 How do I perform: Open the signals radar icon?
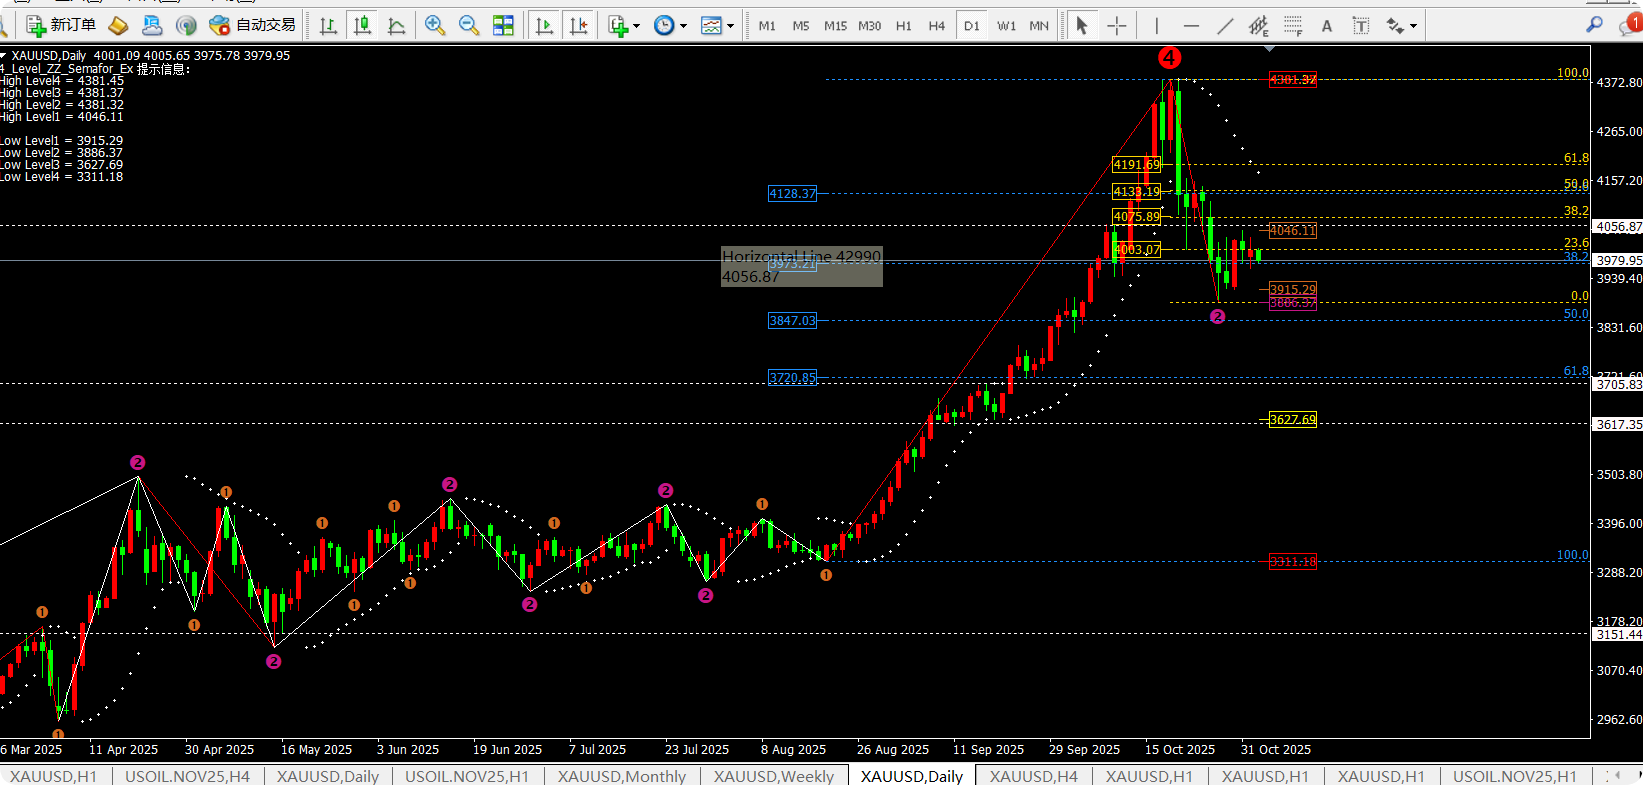tap(186, 25)
